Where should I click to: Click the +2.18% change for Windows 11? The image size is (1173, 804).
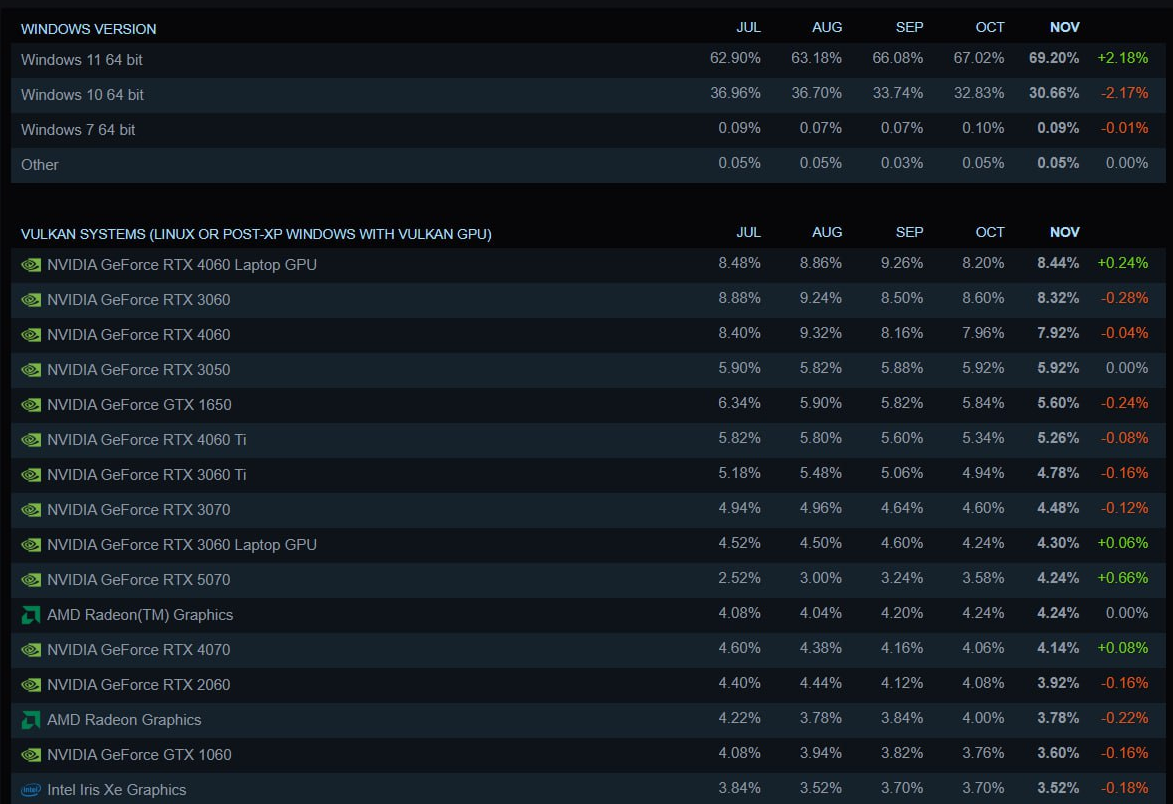coord(1122,59)
